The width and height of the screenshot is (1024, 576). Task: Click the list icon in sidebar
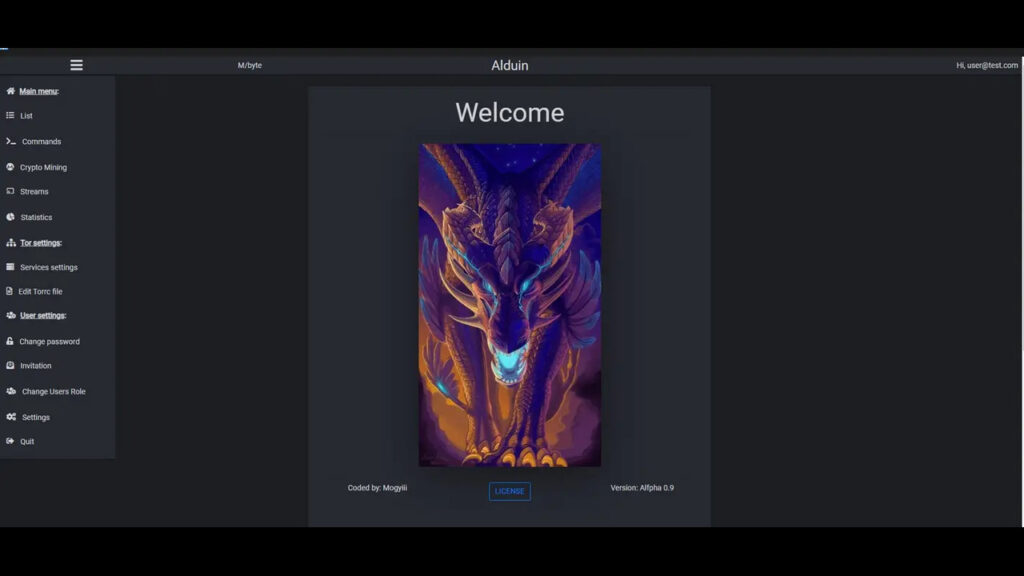coord(10,115)
